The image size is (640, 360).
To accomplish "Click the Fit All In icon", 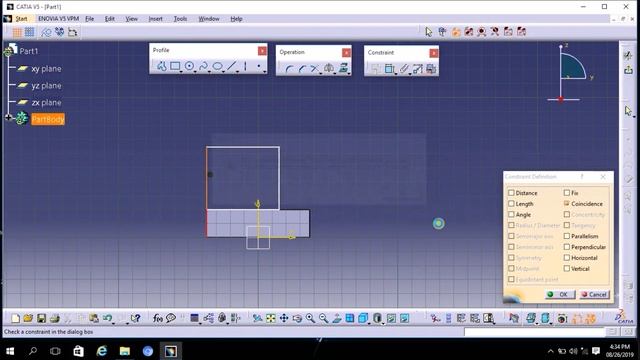I will coord(271,318).
